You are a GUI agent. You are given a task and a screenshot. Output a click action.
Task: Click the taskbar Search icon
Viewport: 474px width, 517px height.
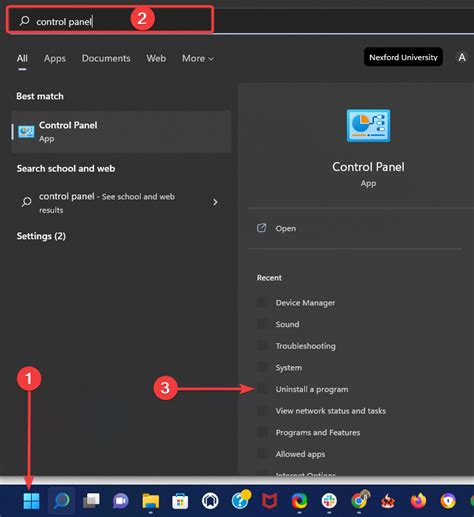click(x=62, y=501)
